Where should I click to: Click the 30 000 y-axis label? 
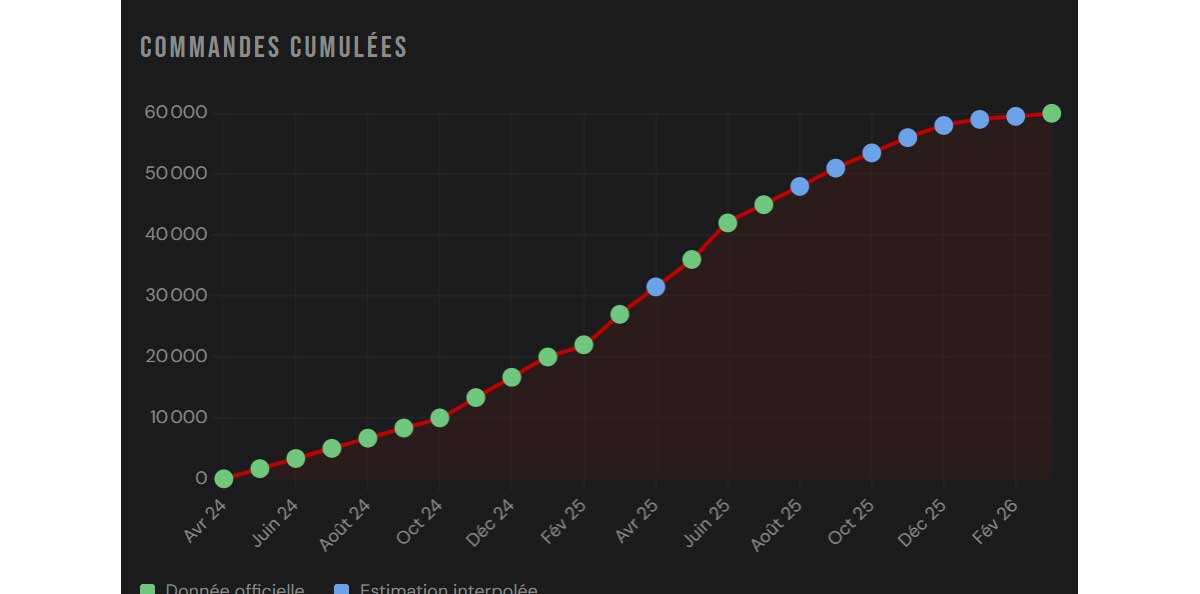[174, 296]
